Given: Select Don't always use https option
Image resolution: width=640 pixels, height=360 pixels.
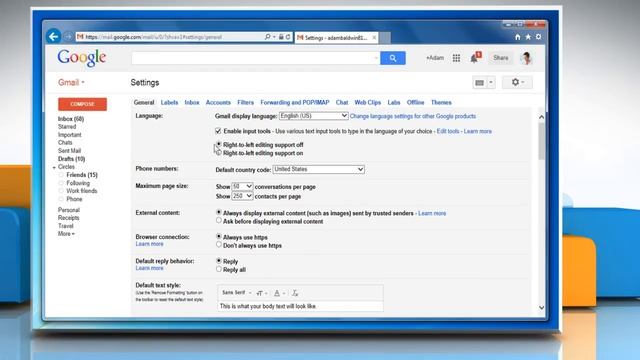Looking at the screenshot, I should tap(219, 244).
